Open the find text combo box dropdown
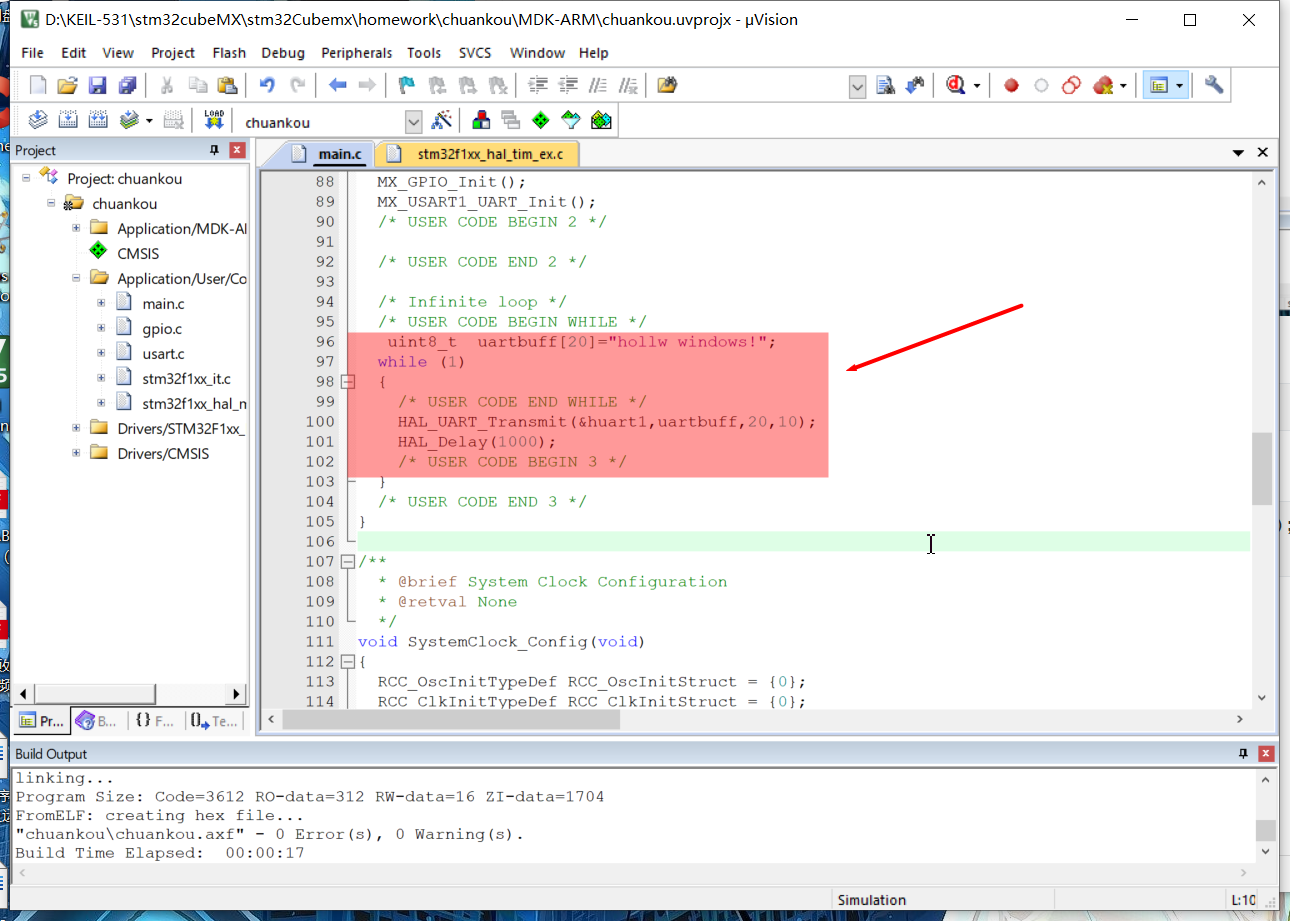 pos(857,86)
